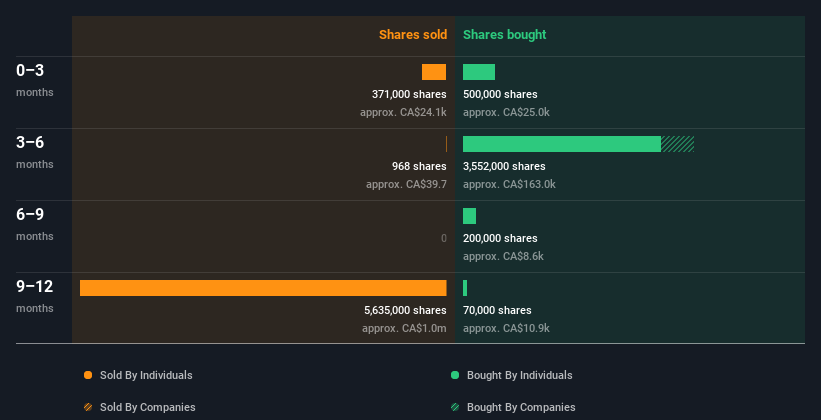Click the 9–12 months row label
Viewport: 821px width, 420px height.
[x=35, y=296]
